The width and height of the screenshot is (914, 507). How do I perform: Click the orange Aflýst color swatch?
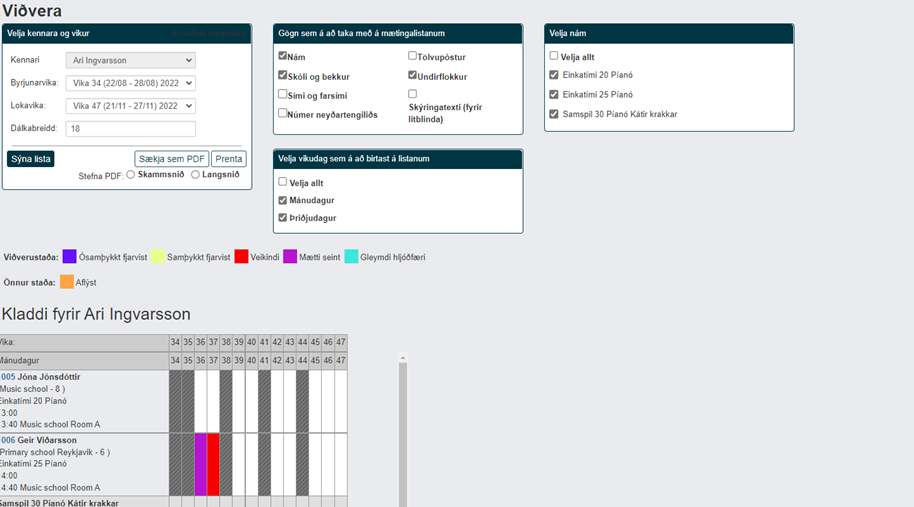pos(67,282)
